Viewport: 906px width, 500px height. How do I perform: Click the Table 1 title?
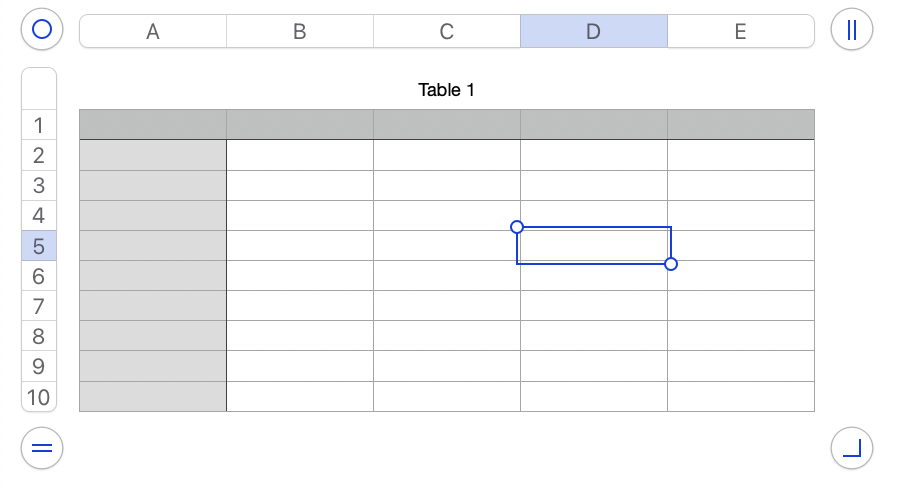[446, 90]
